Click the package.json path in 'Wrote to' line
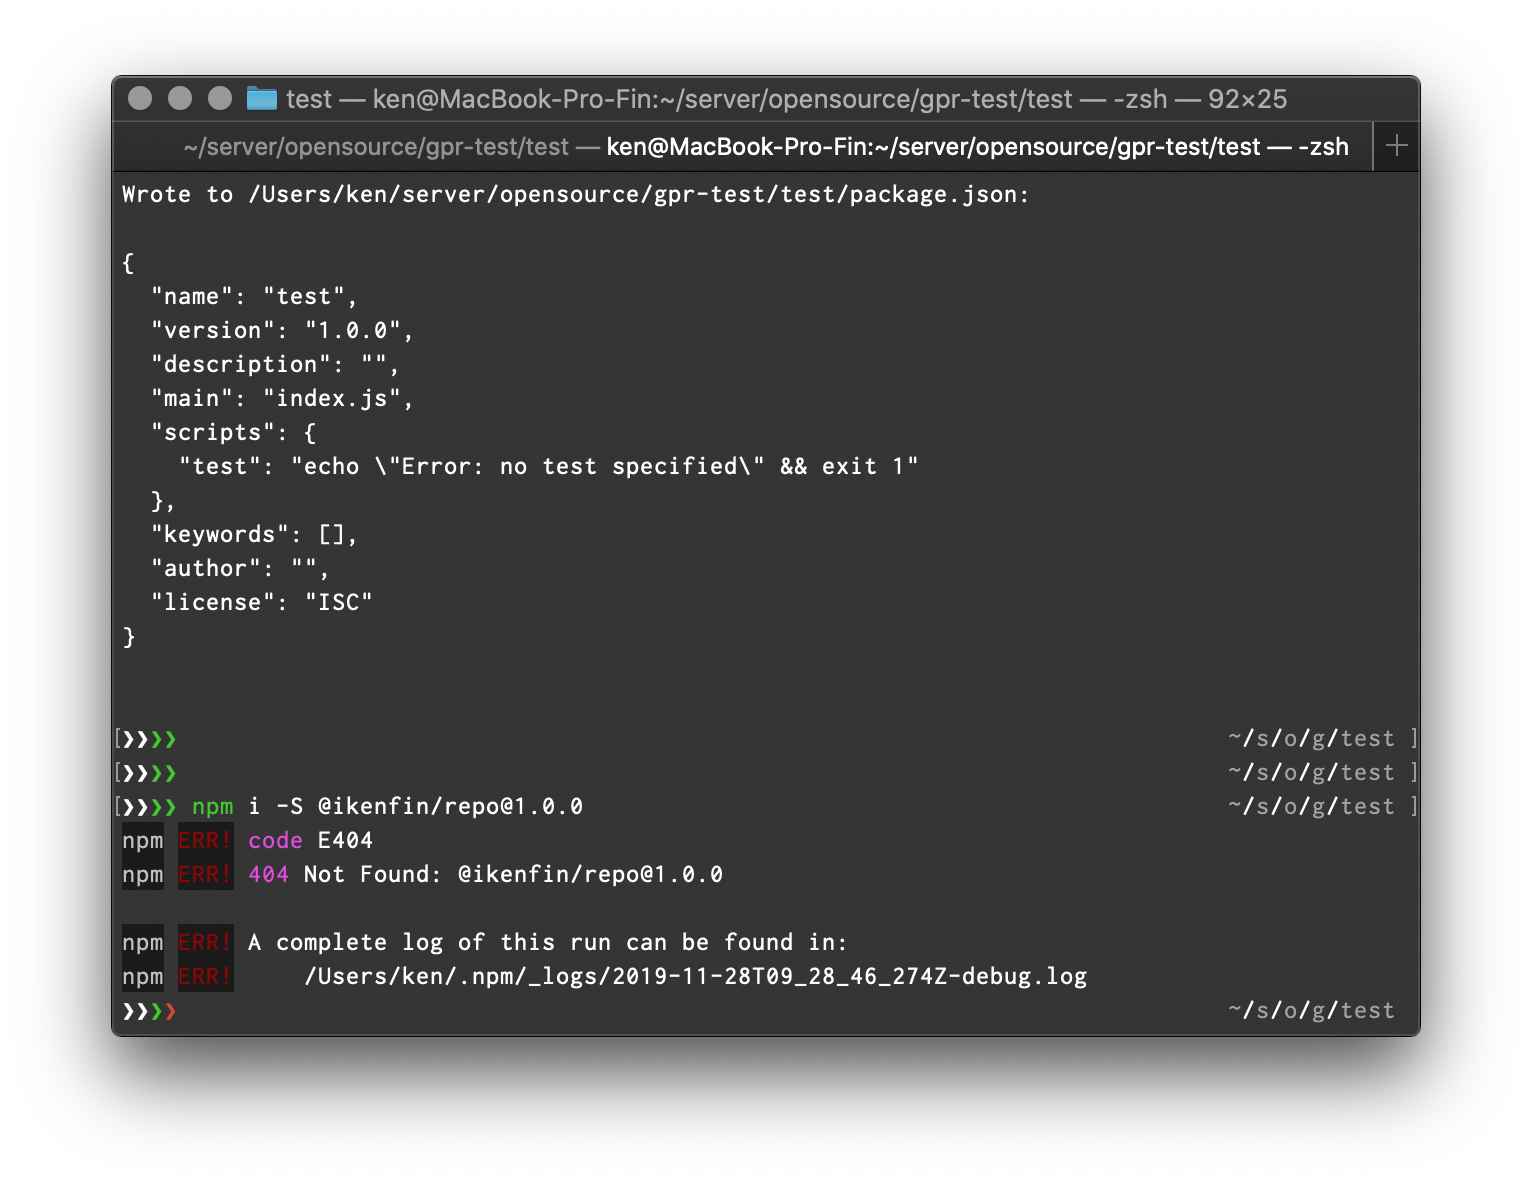 638,195
